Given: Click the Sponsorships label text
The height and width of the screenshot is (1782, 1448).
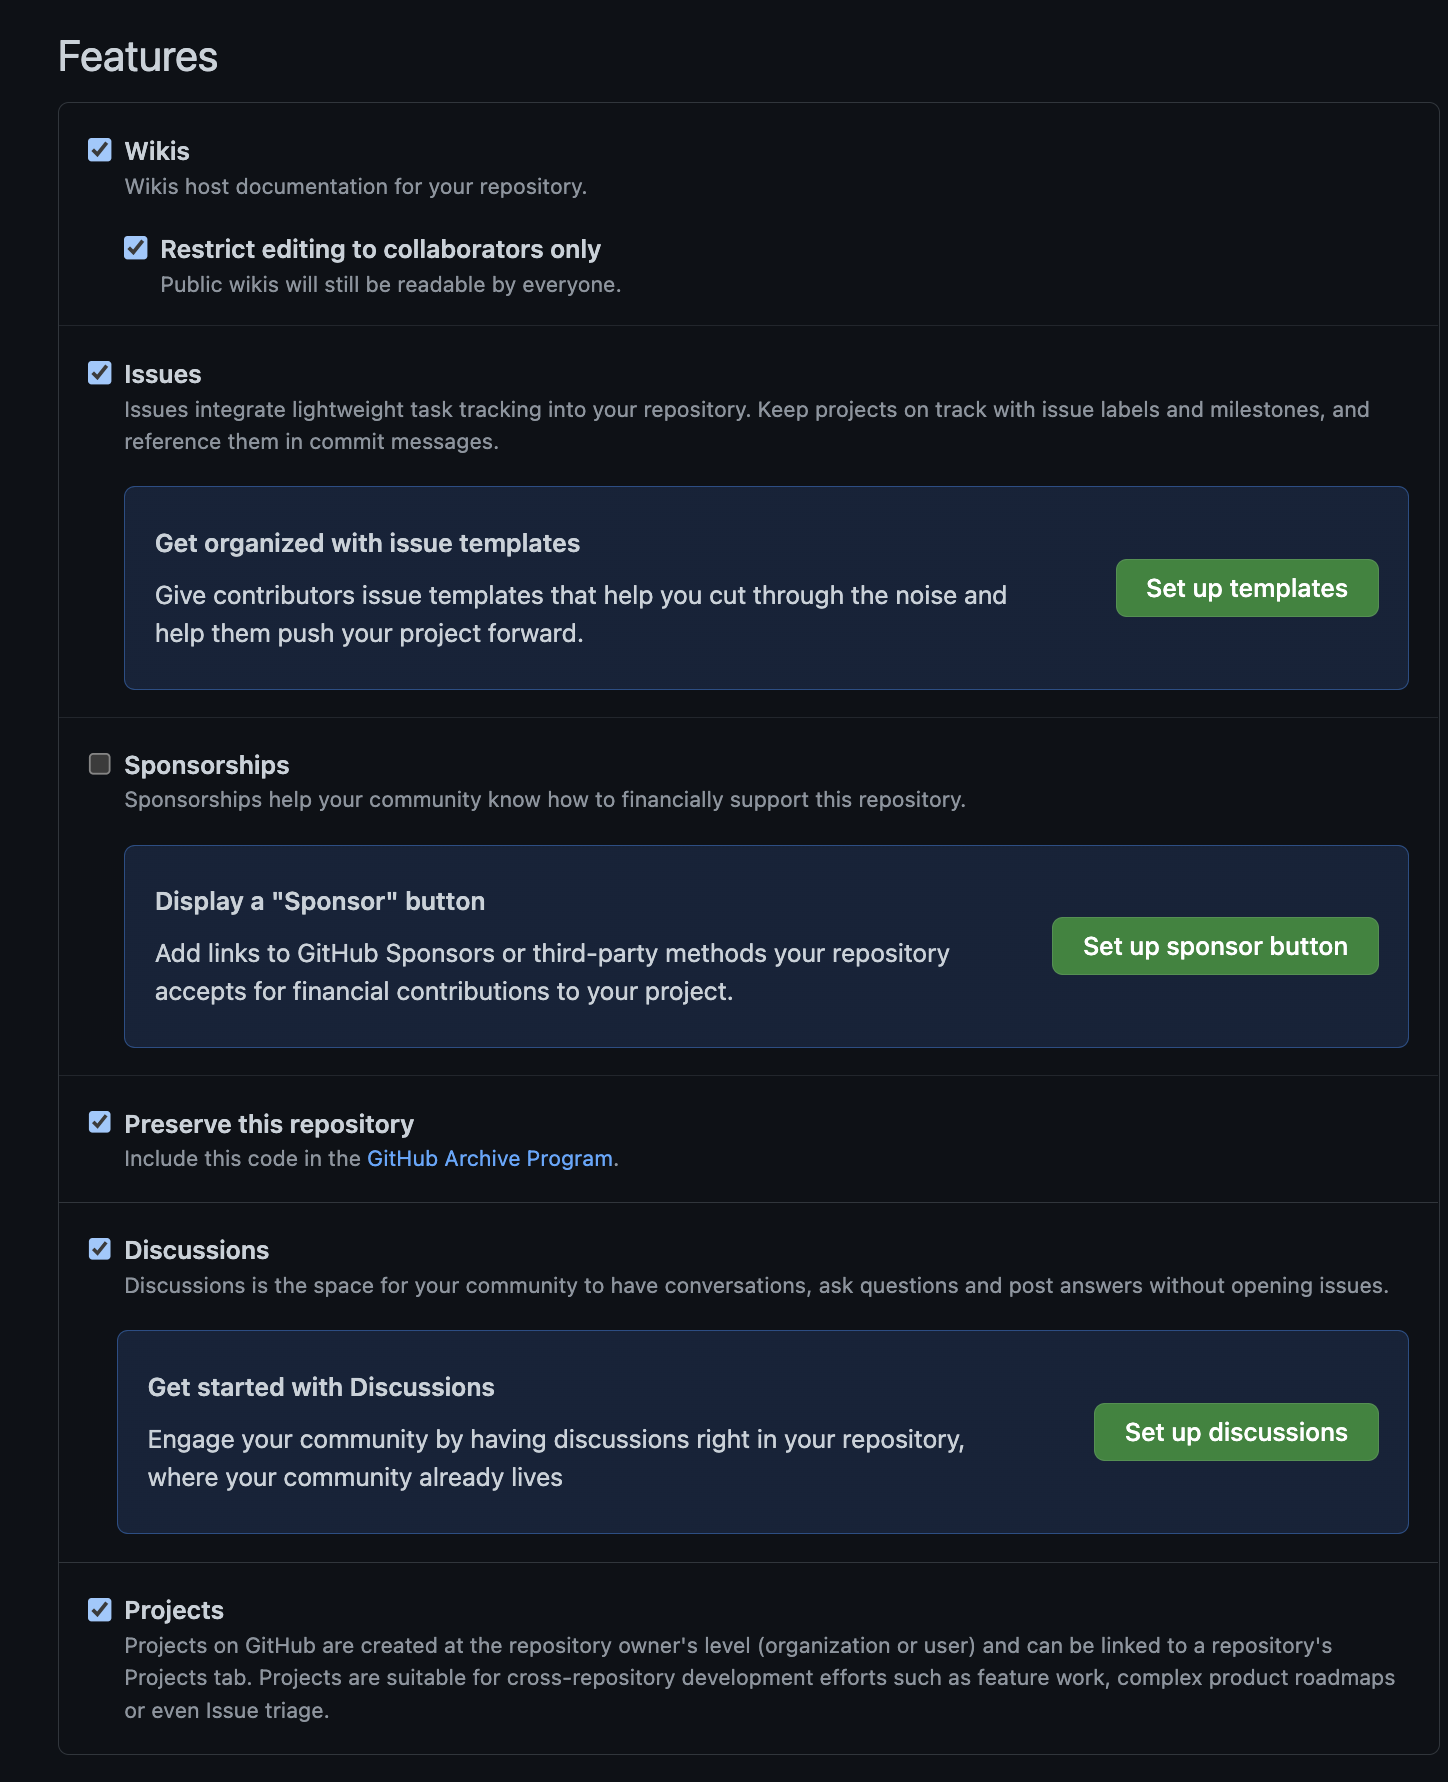Looking at the screenshot, I should click(206, 765).
